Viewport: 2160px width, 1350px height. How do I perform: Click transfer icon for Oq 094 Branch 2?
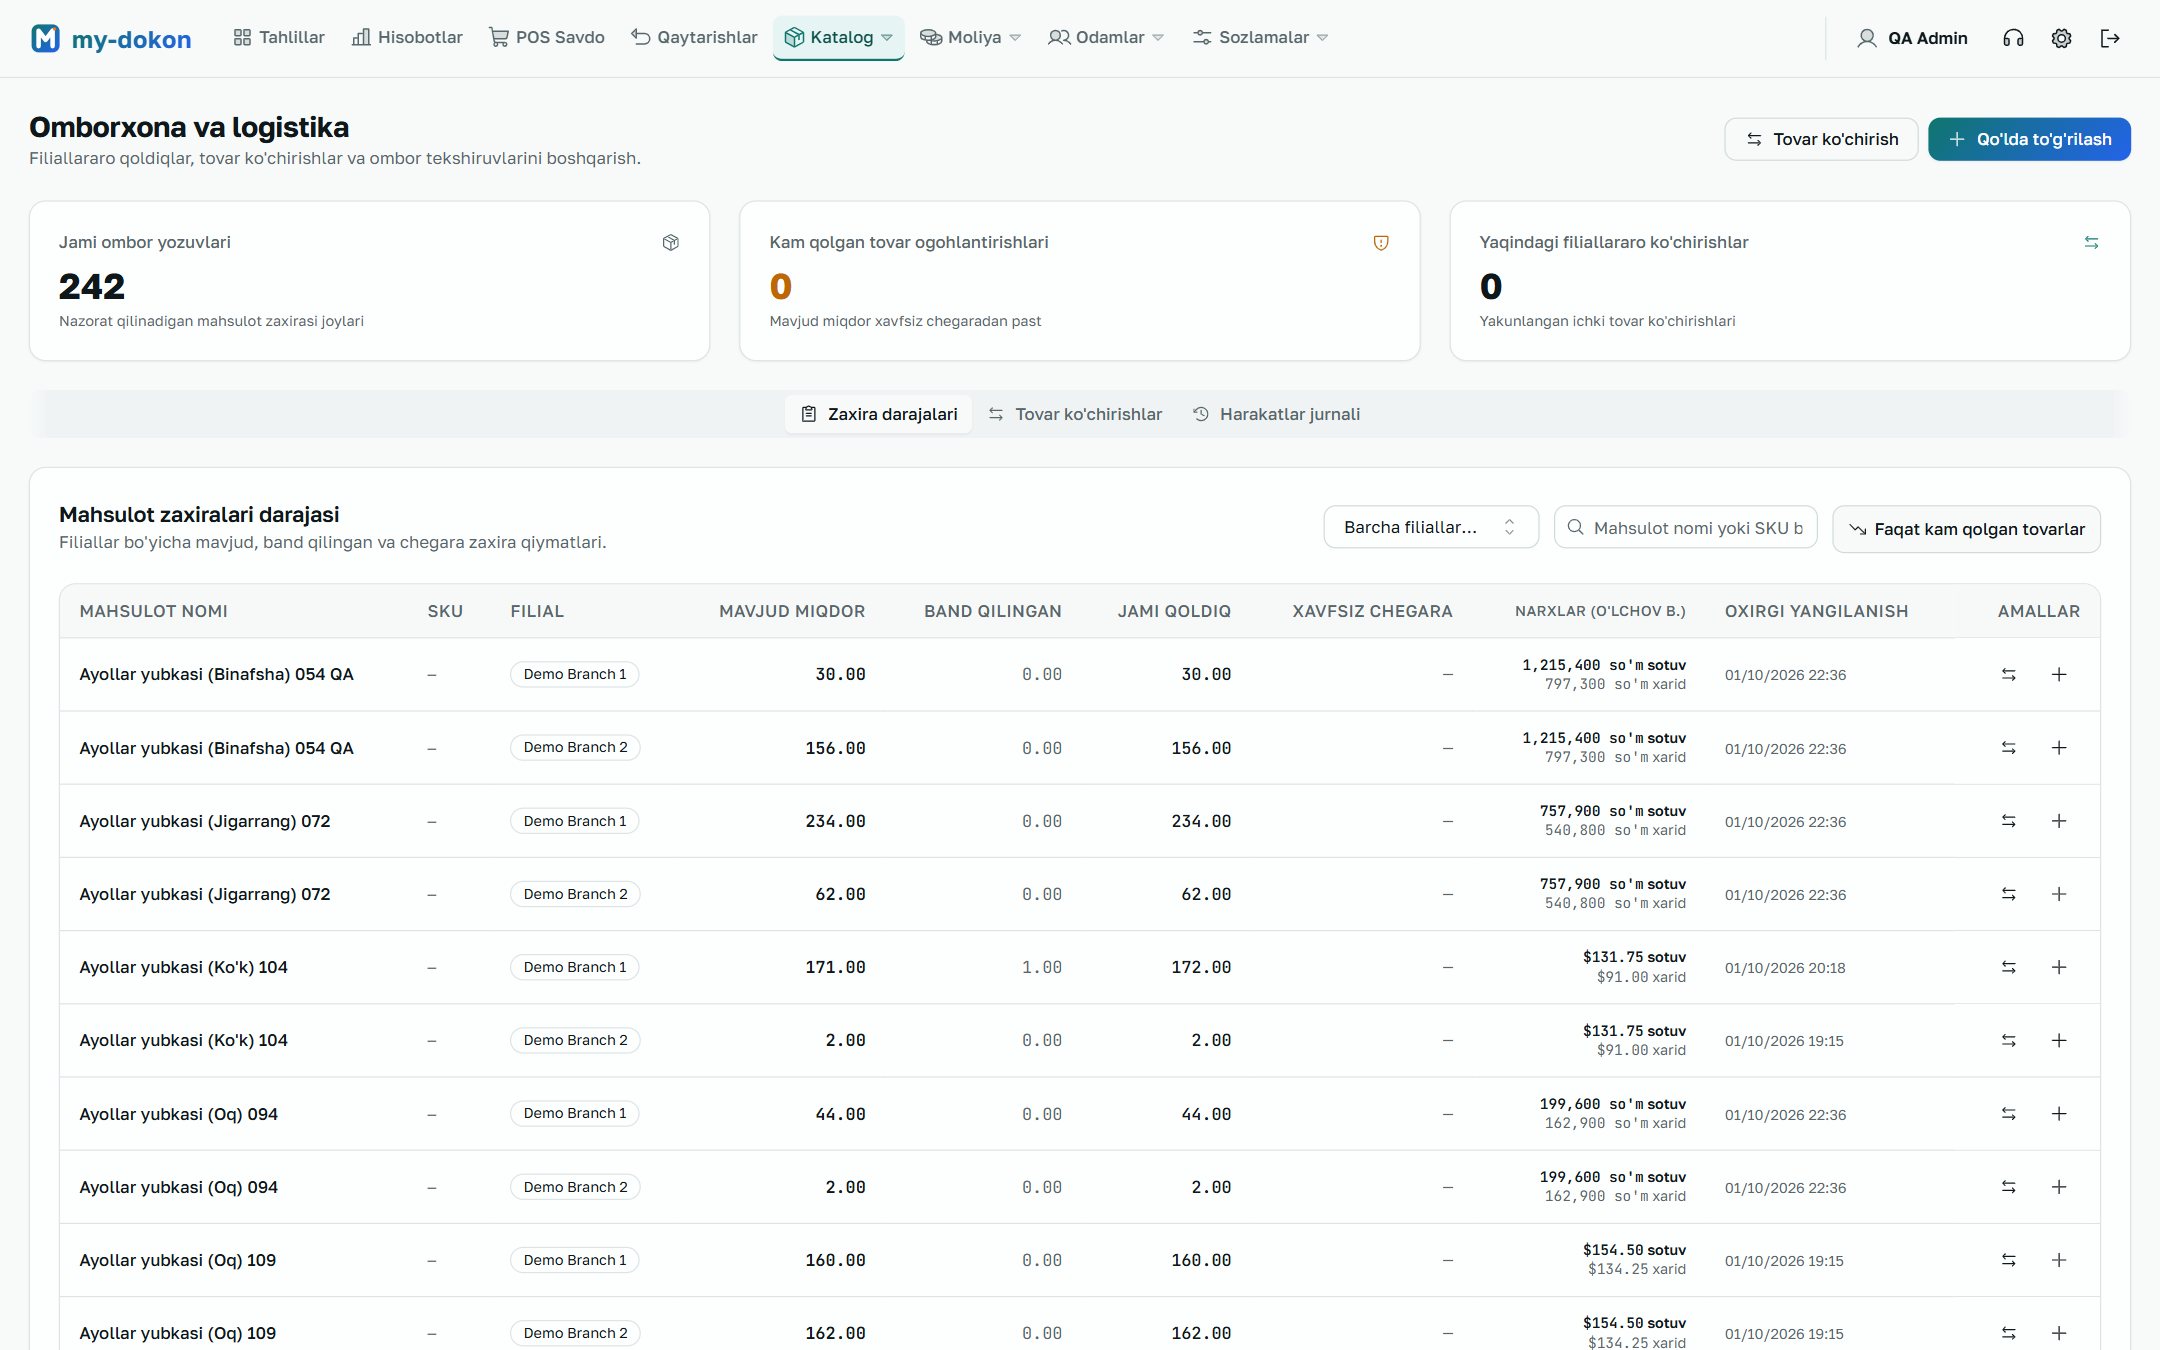pyautogui.click(x=2008, y=1187)
